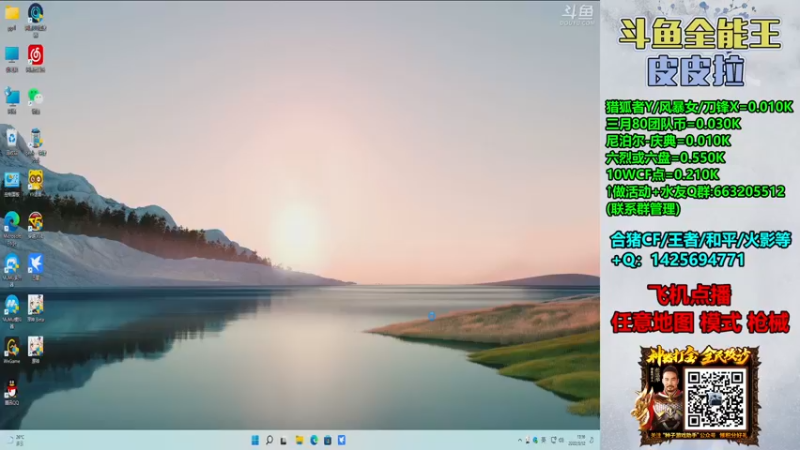Open the volume icon in the system tray
This screenshot has height=450, width=800.
[x=561, y=440]
